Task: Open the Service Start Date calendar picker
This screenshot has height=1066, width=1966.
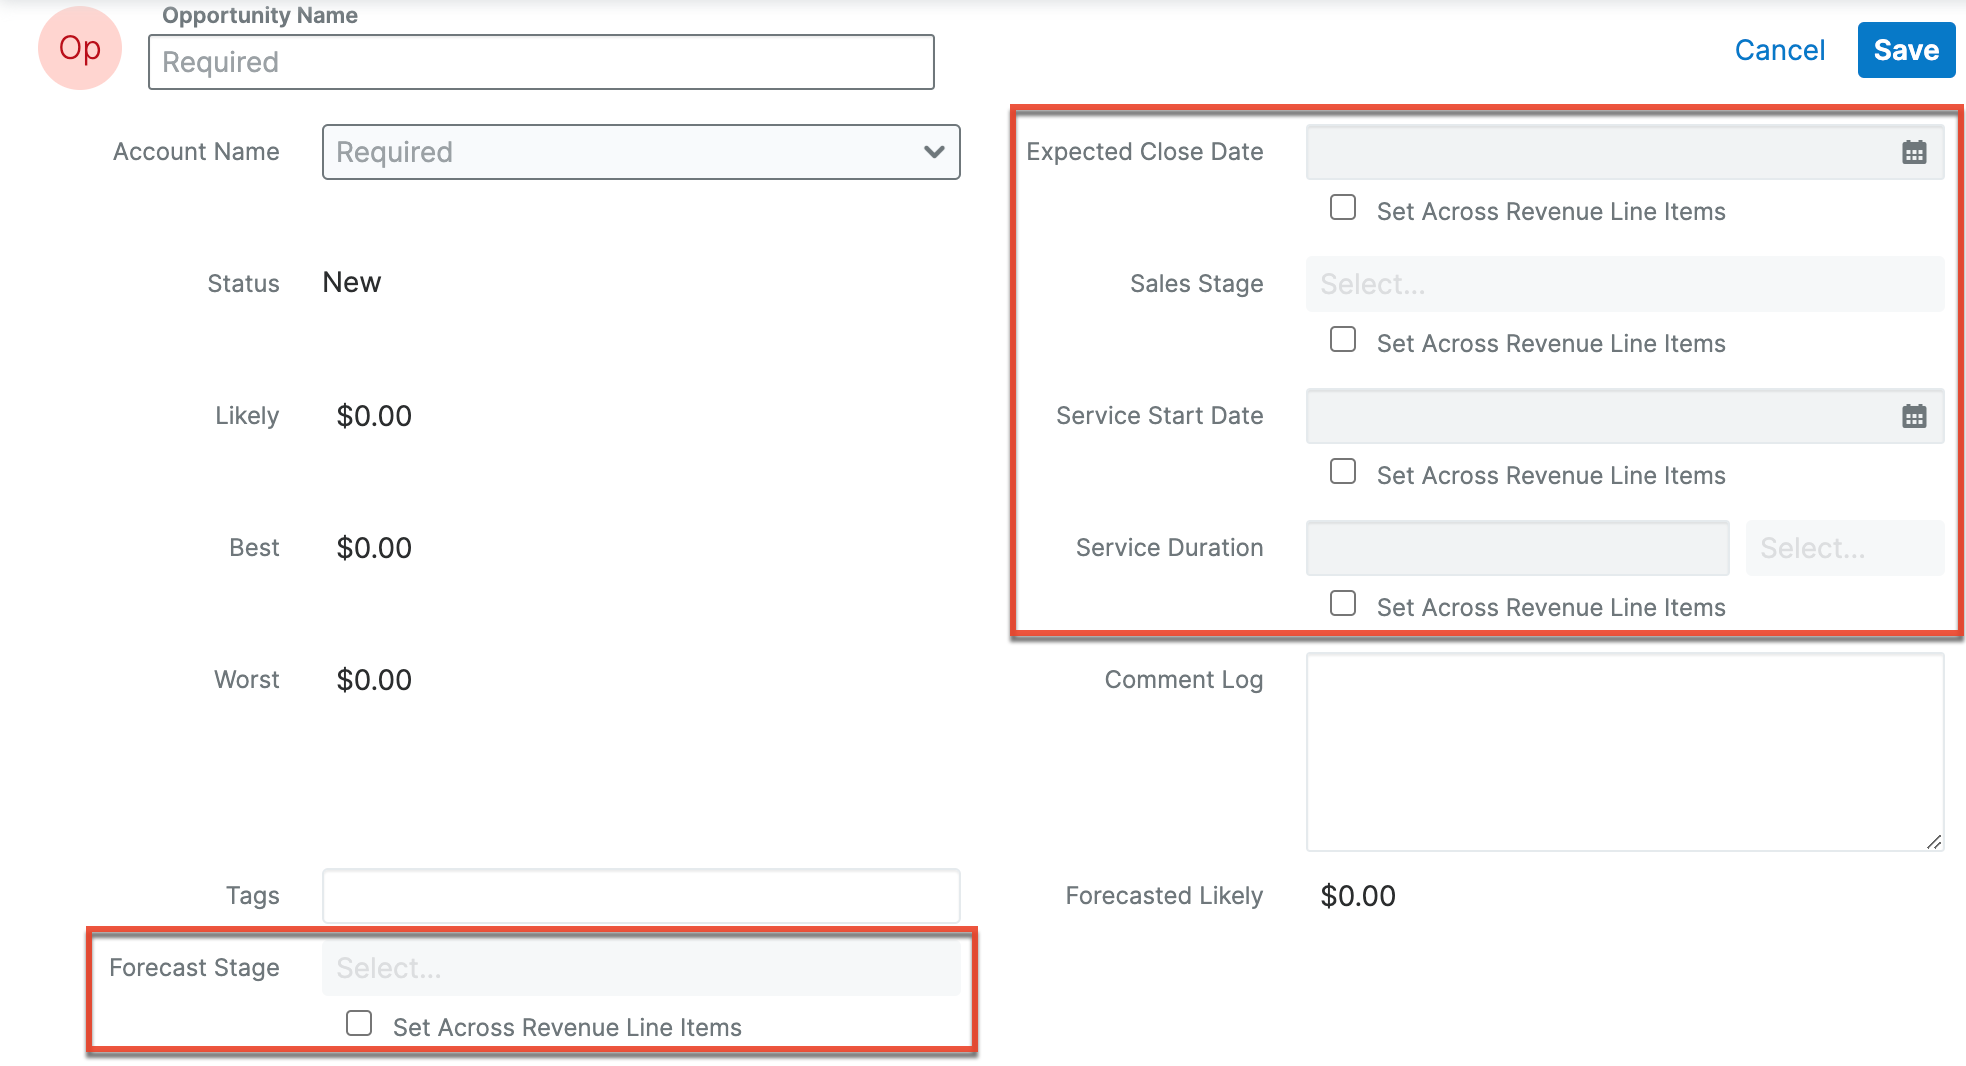Action: click(x=1913, y=416)
